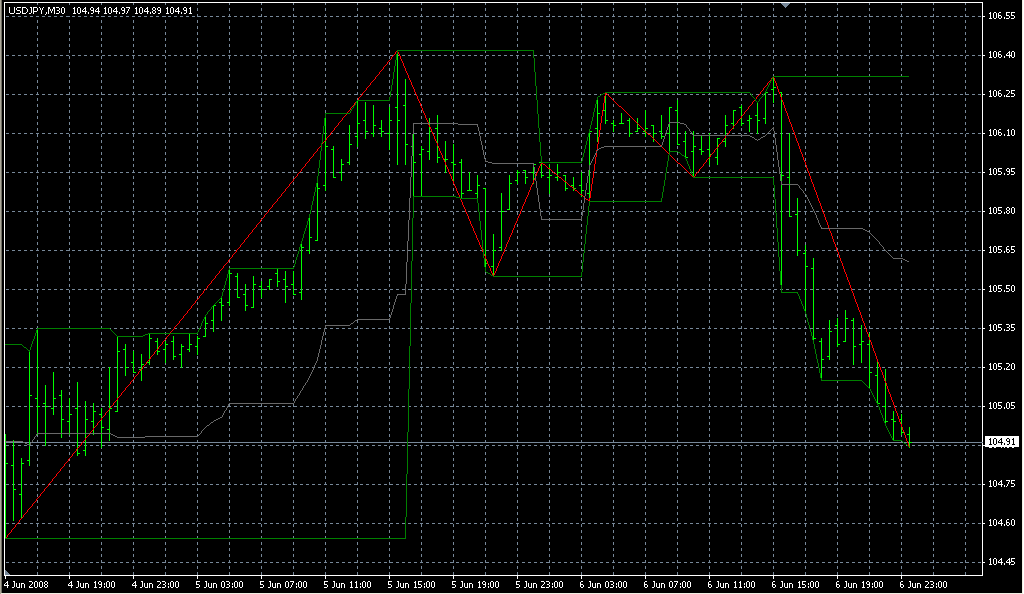This screenshot has height=594, width=1024.
Task: Click the small triangle at bottom-left chart corner
Action: click(x=5, y=572)
